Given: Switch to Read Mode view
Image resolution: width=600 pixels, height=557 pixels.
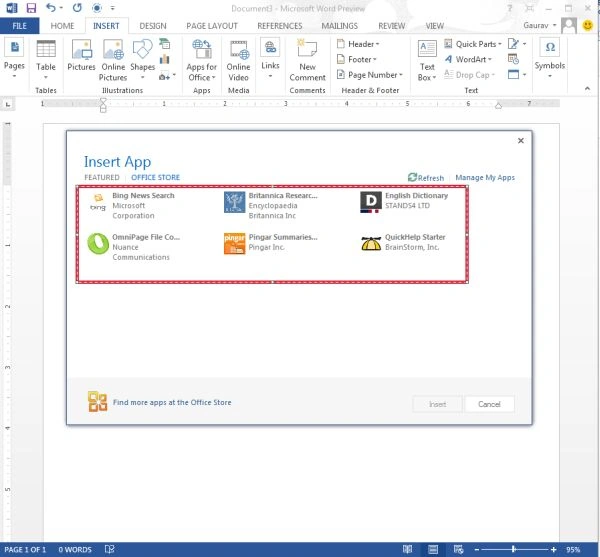Looking at the screenshot, I should (408, 549).
